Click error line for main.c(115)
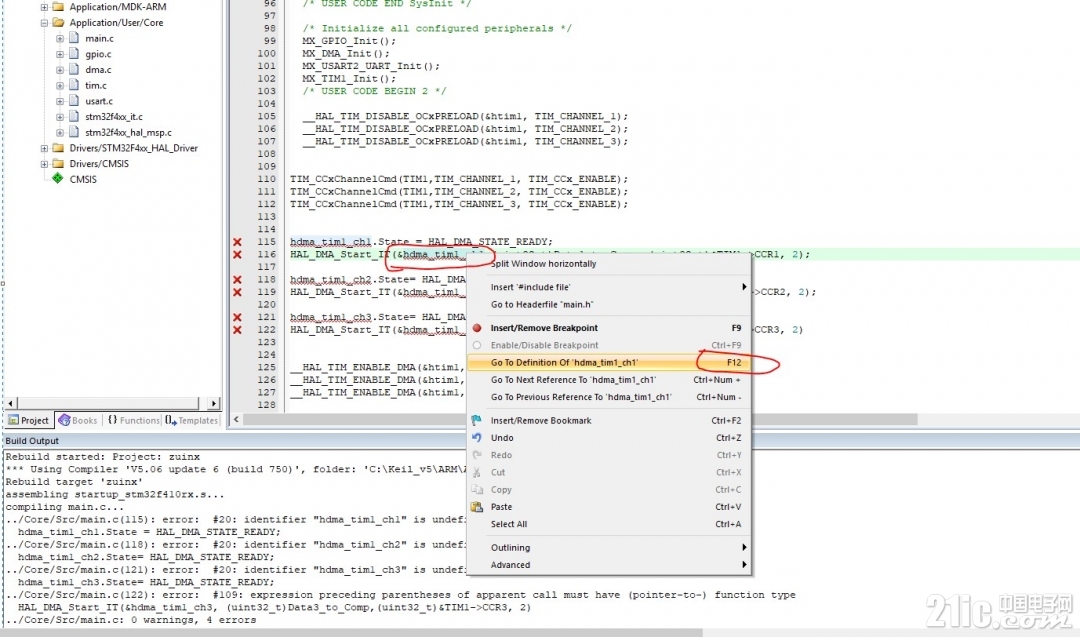Screen dimensions: 1080x637 tap(236, 519)
